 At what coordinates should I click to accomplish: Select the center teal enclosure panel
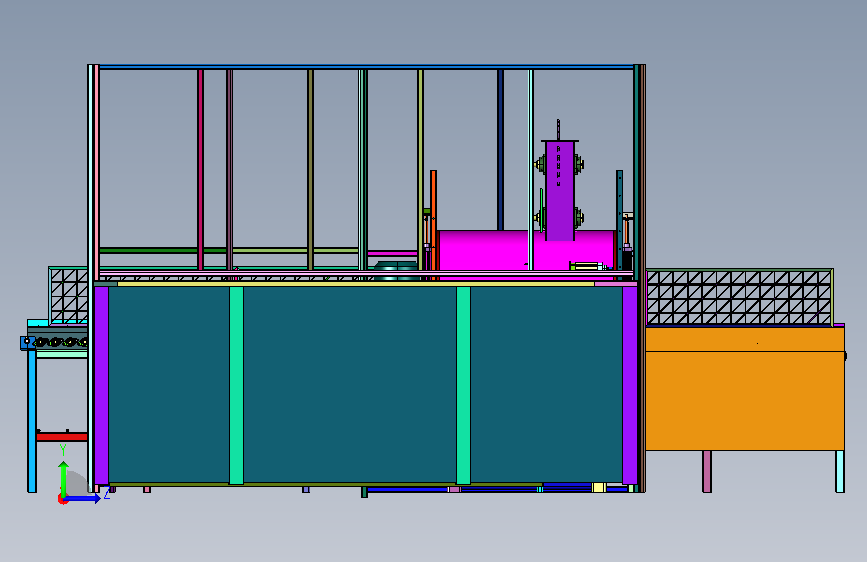click(x=349, y=385)
